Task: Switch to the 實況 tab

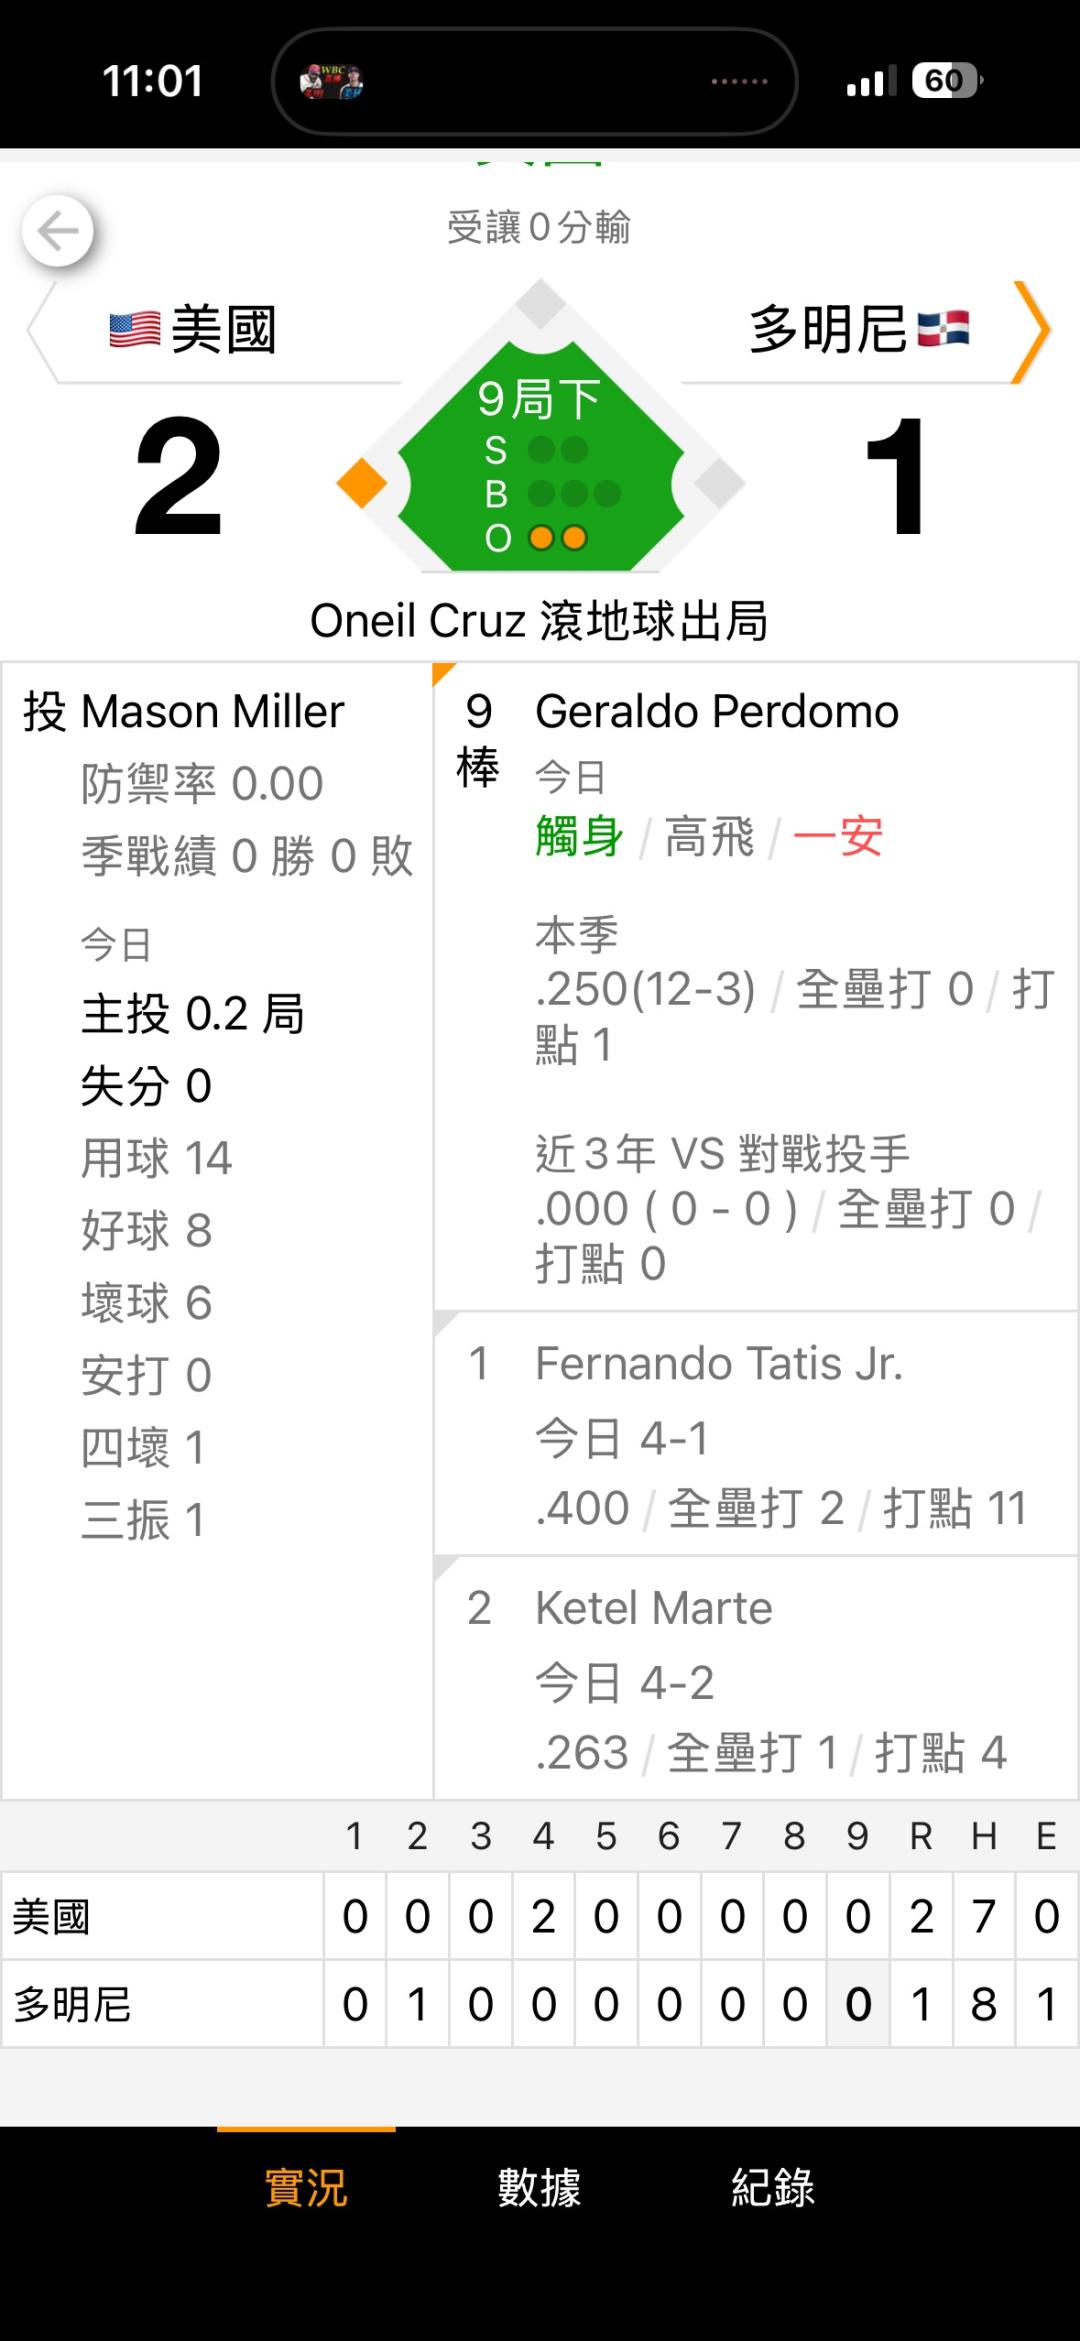Action: 306,2187
